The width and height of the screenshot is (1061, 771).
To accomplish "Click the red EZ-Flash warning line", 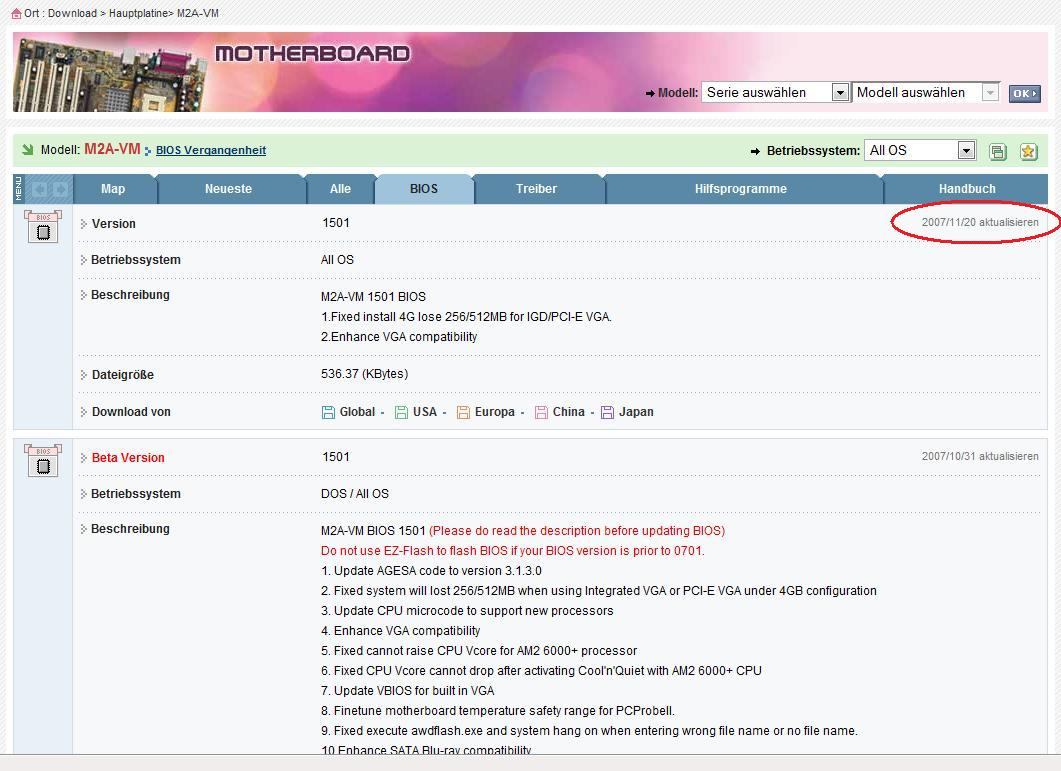I will 512,550.
